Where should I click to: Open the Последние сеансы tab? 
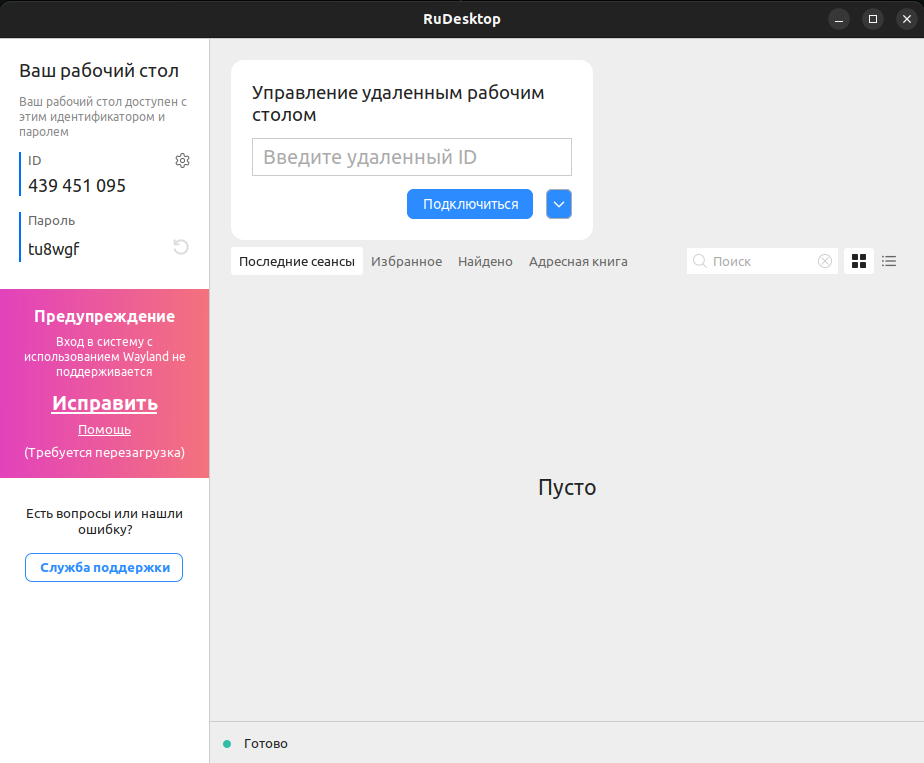(x=297, y=261)
